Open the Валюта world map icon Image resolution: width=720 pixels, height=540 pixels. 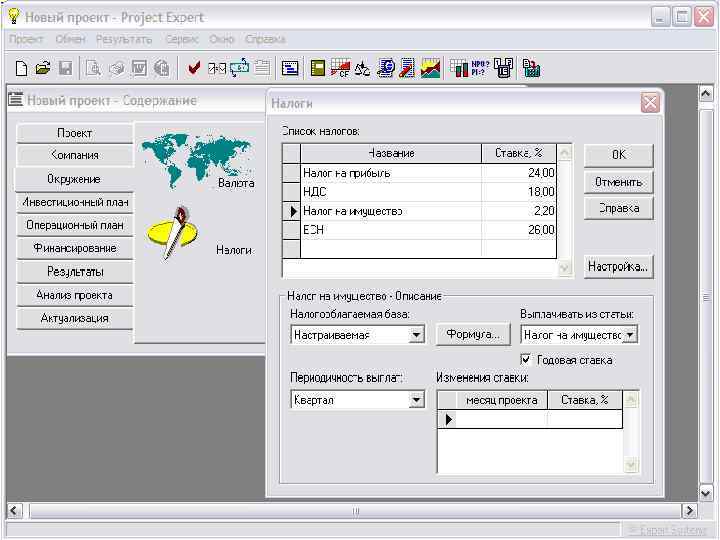pyautogui.click(x=196, y=161)
